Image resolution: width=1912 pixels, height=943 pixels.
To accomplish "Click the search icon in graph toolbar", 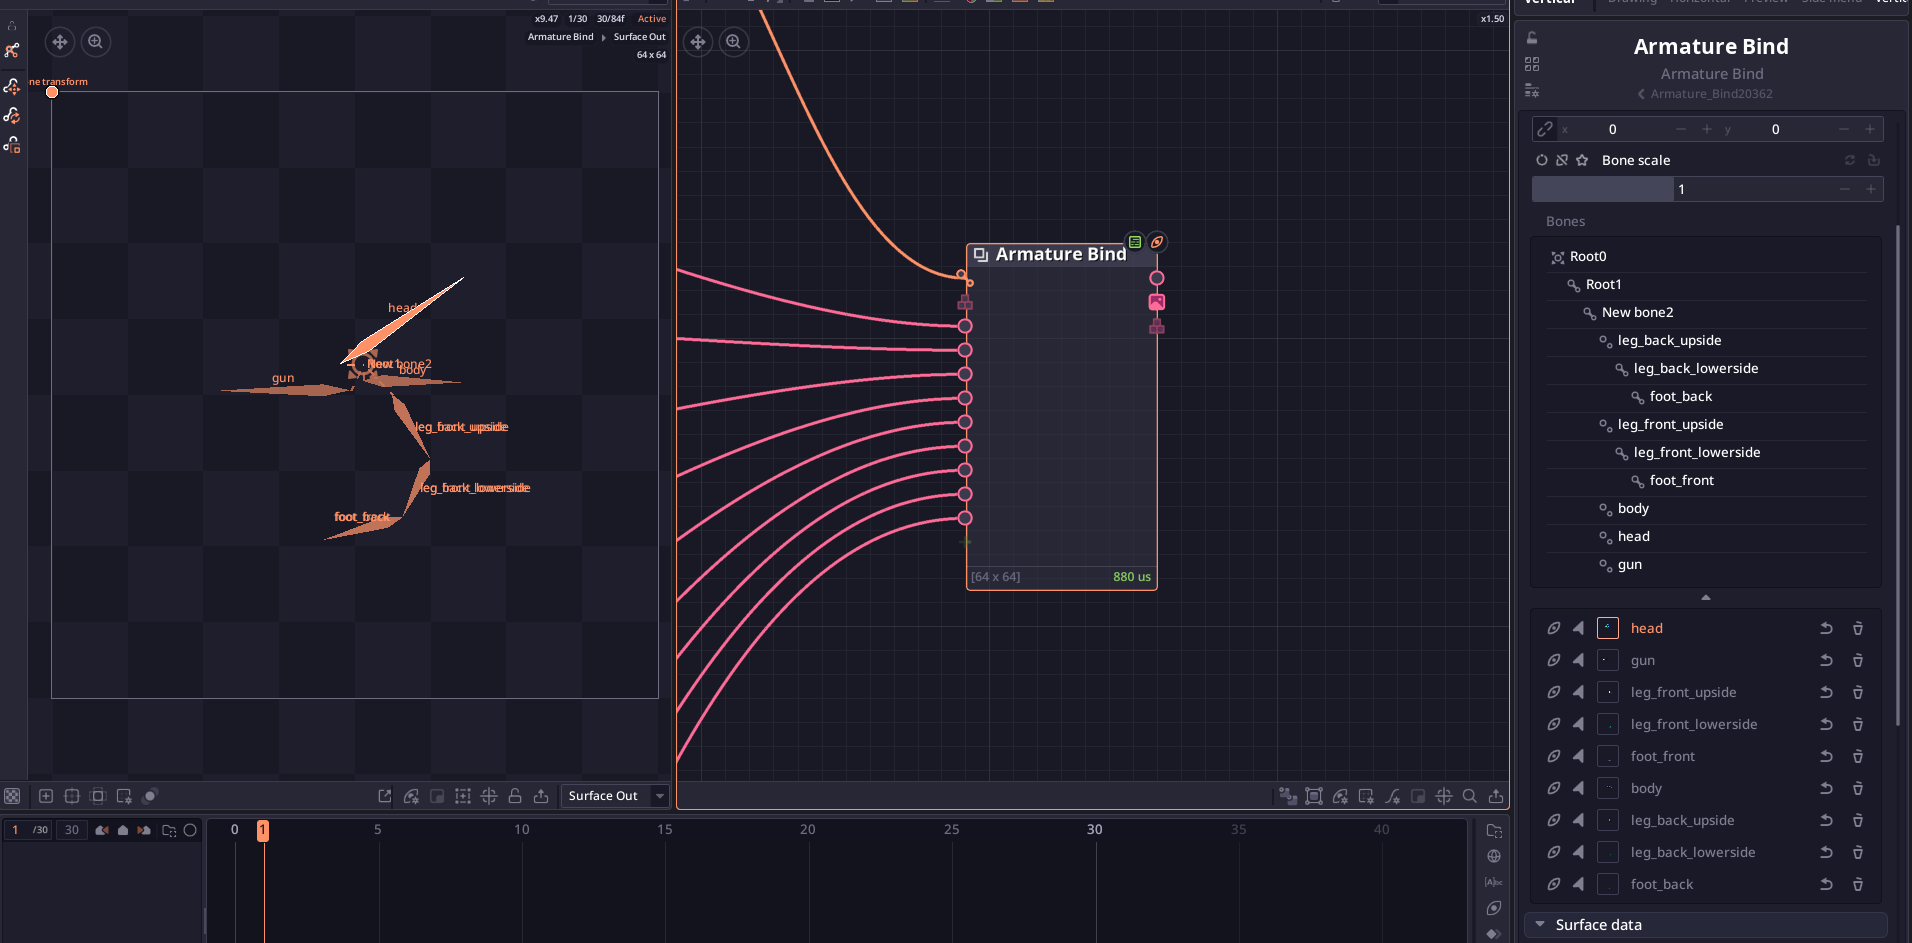I will pos(1470,796).
